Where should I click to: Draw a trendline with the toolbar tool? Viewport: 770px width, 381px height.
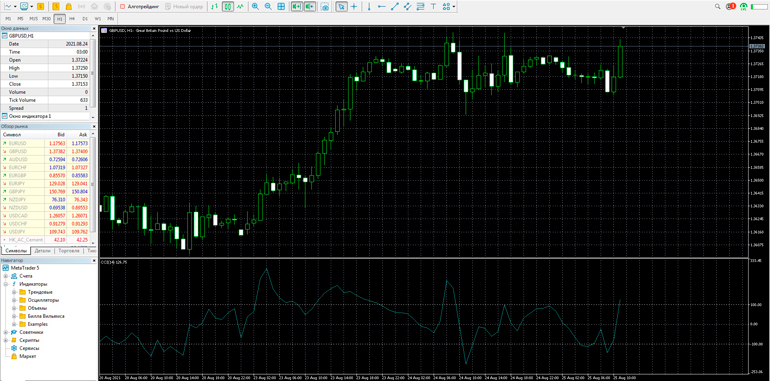tap(394, 7)
